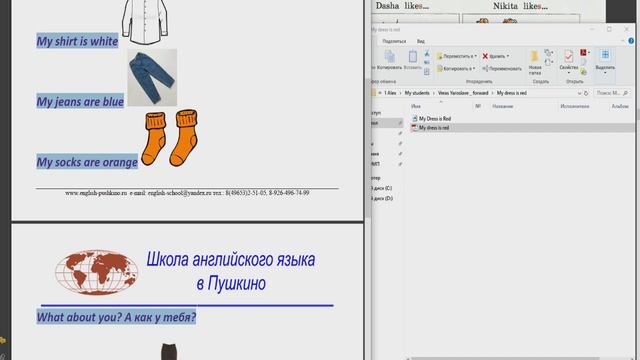Click the Cut scissors icon

click(427, 53)
